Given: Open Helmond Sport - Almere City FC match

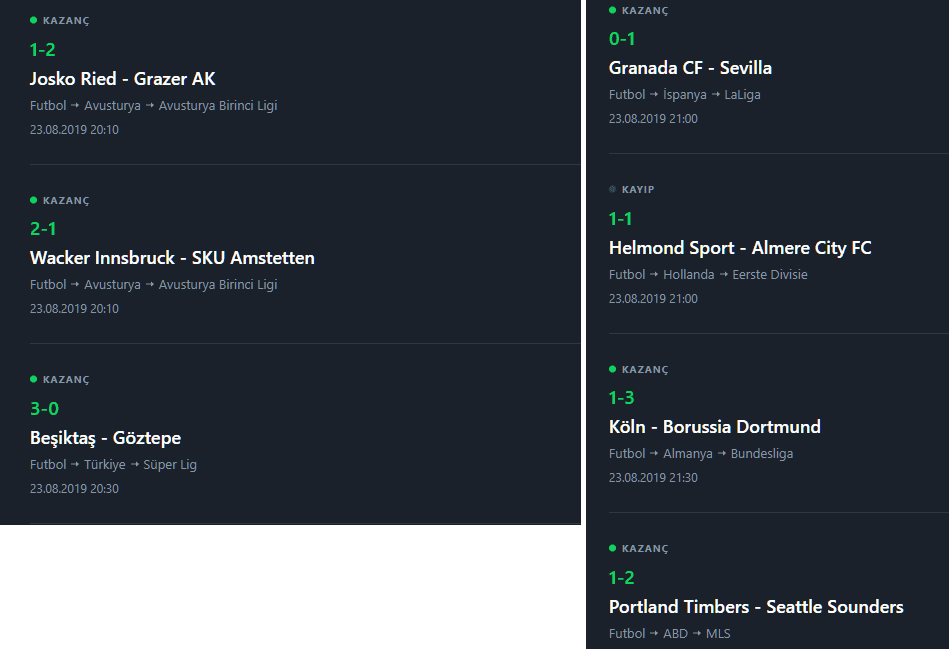Looking at the screenshot, I should pos(740,248).
